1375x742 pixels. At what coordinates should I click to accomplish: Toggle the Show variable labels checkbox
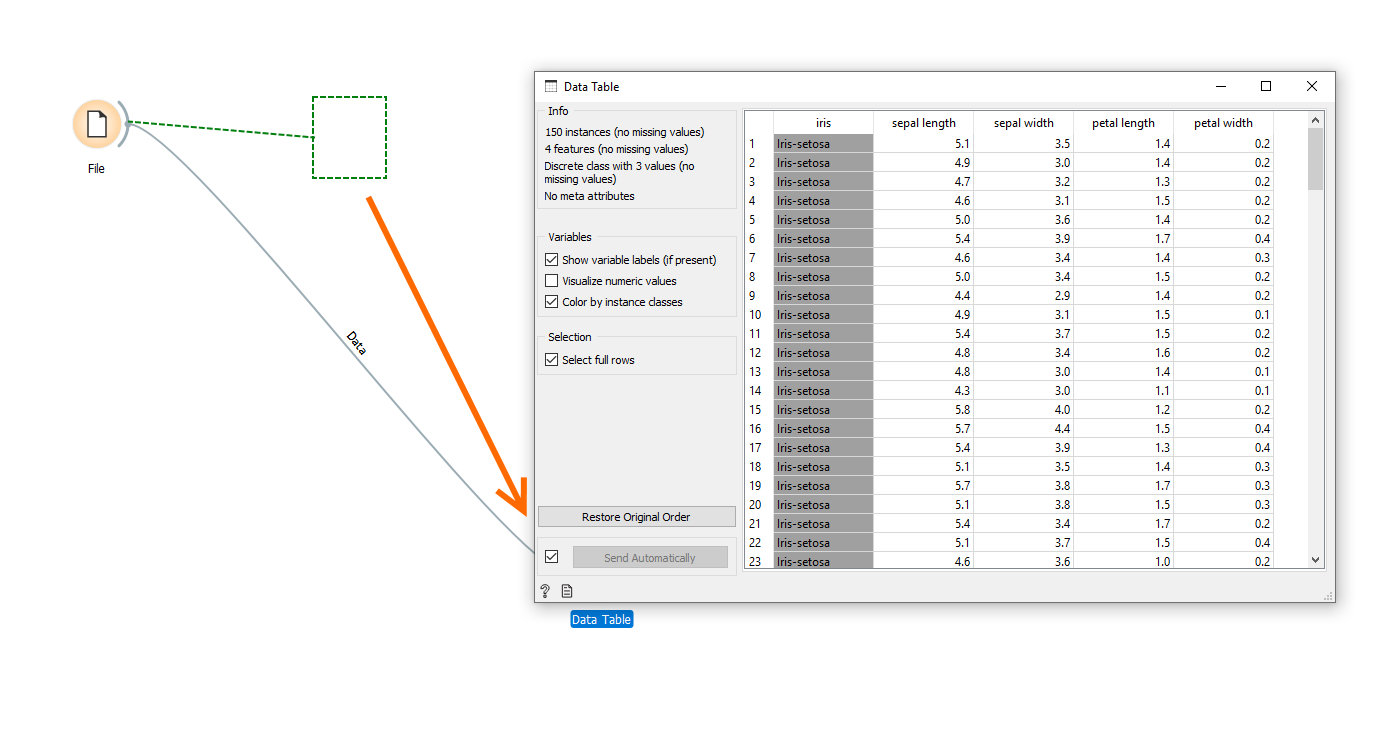coord(551,259)
